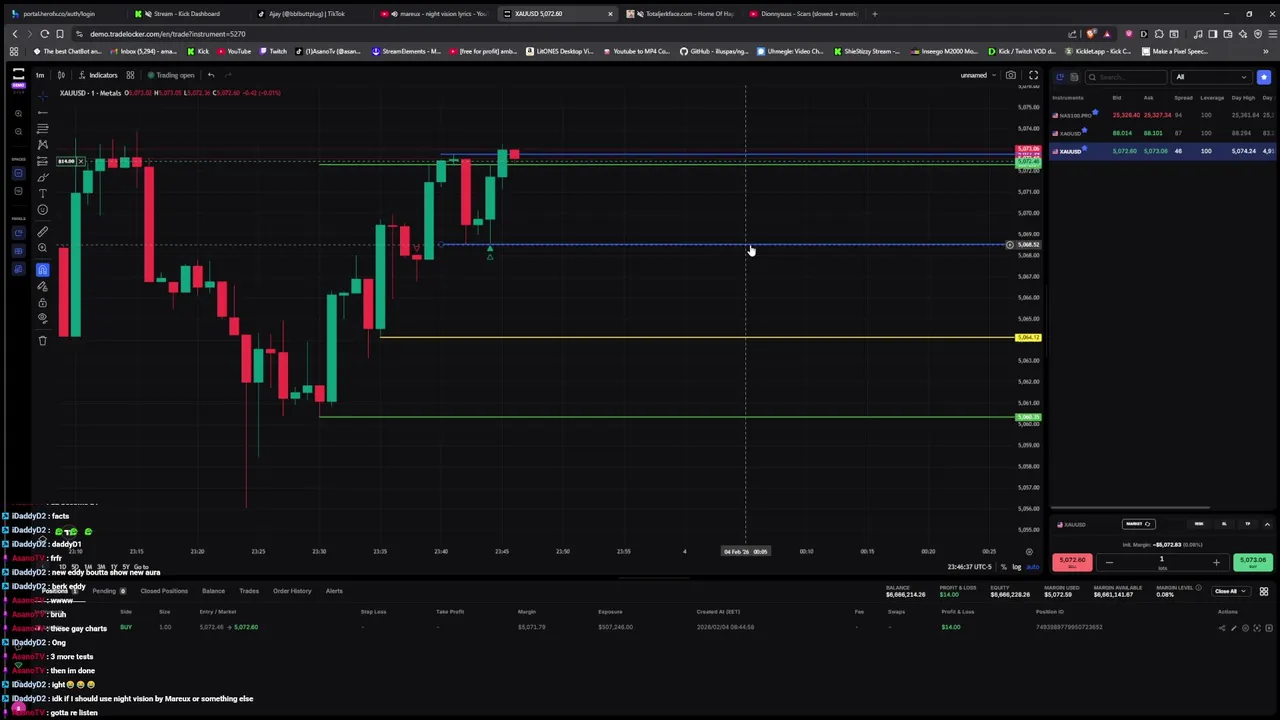Open positions panel column layout icon
Screen dimensions: 1280x720
click(1264, 591)
